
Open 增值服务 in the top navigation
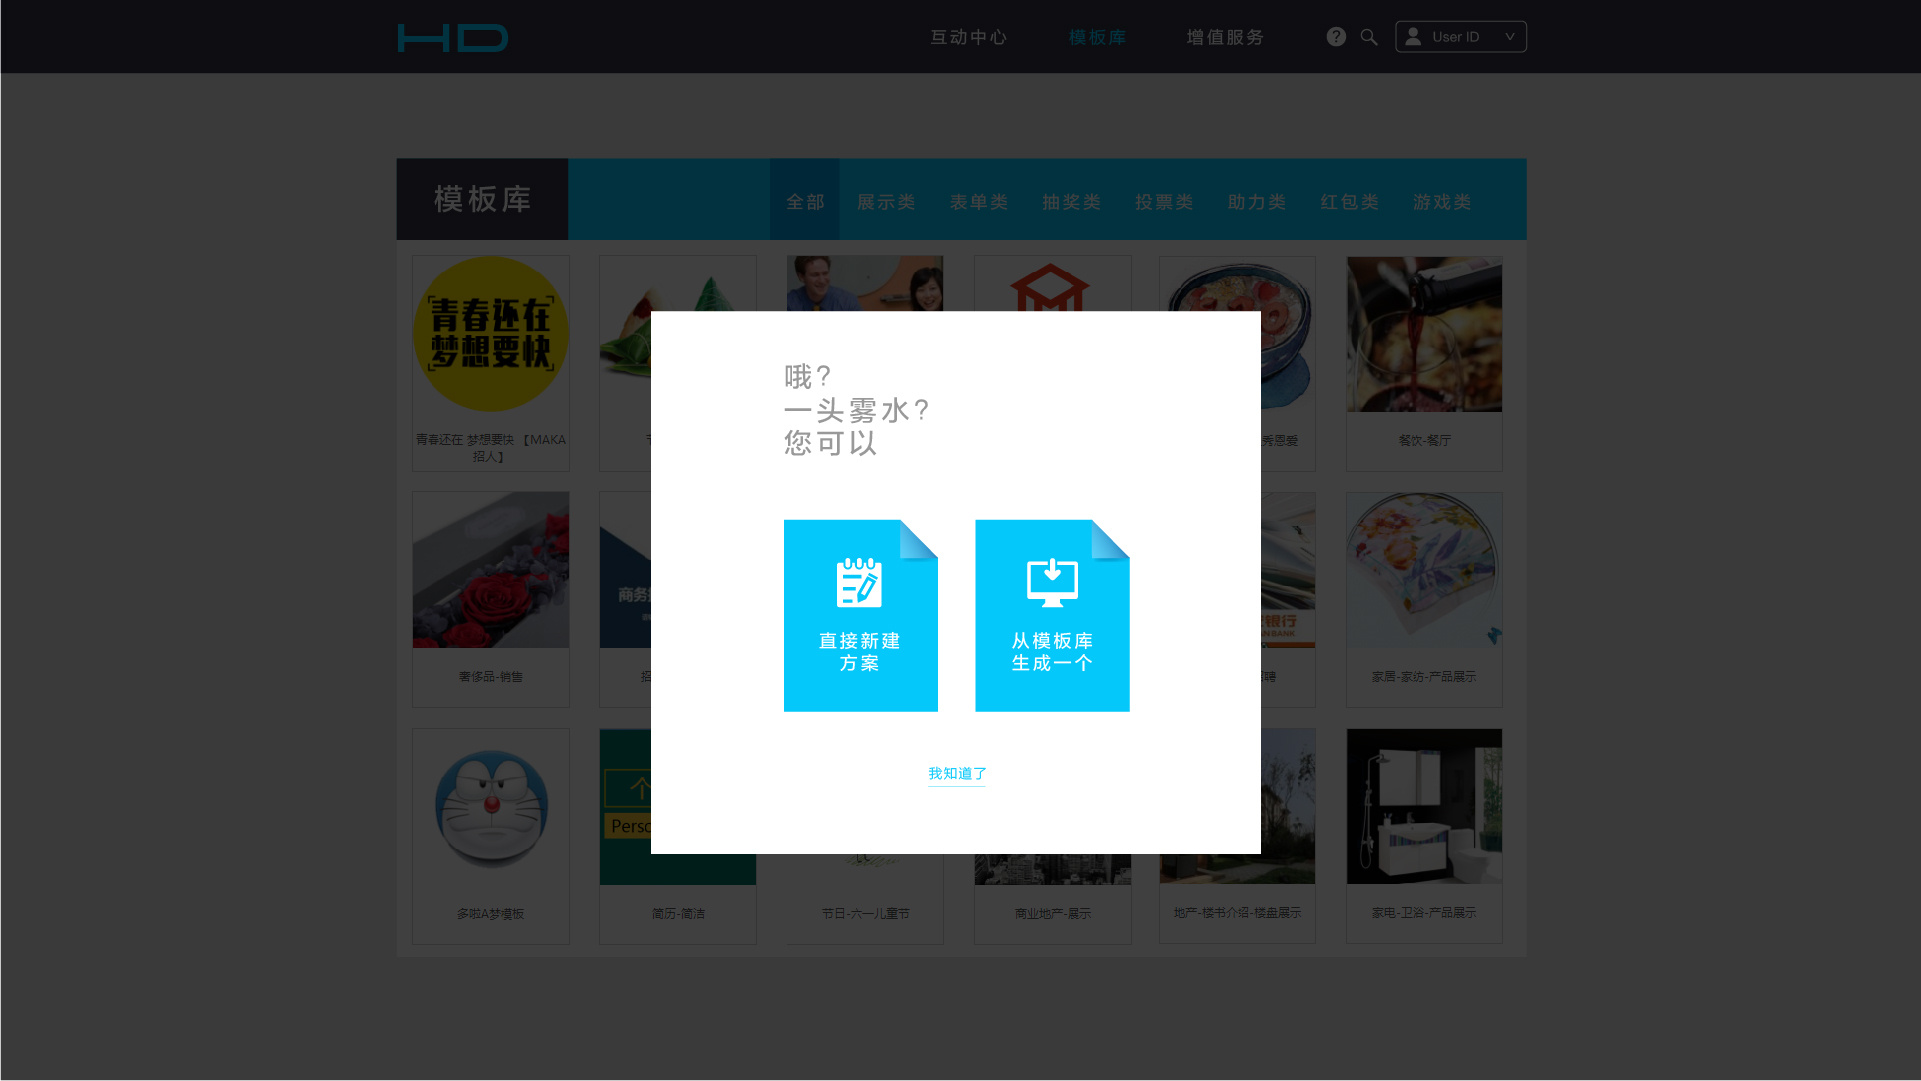pos(1225,37)
